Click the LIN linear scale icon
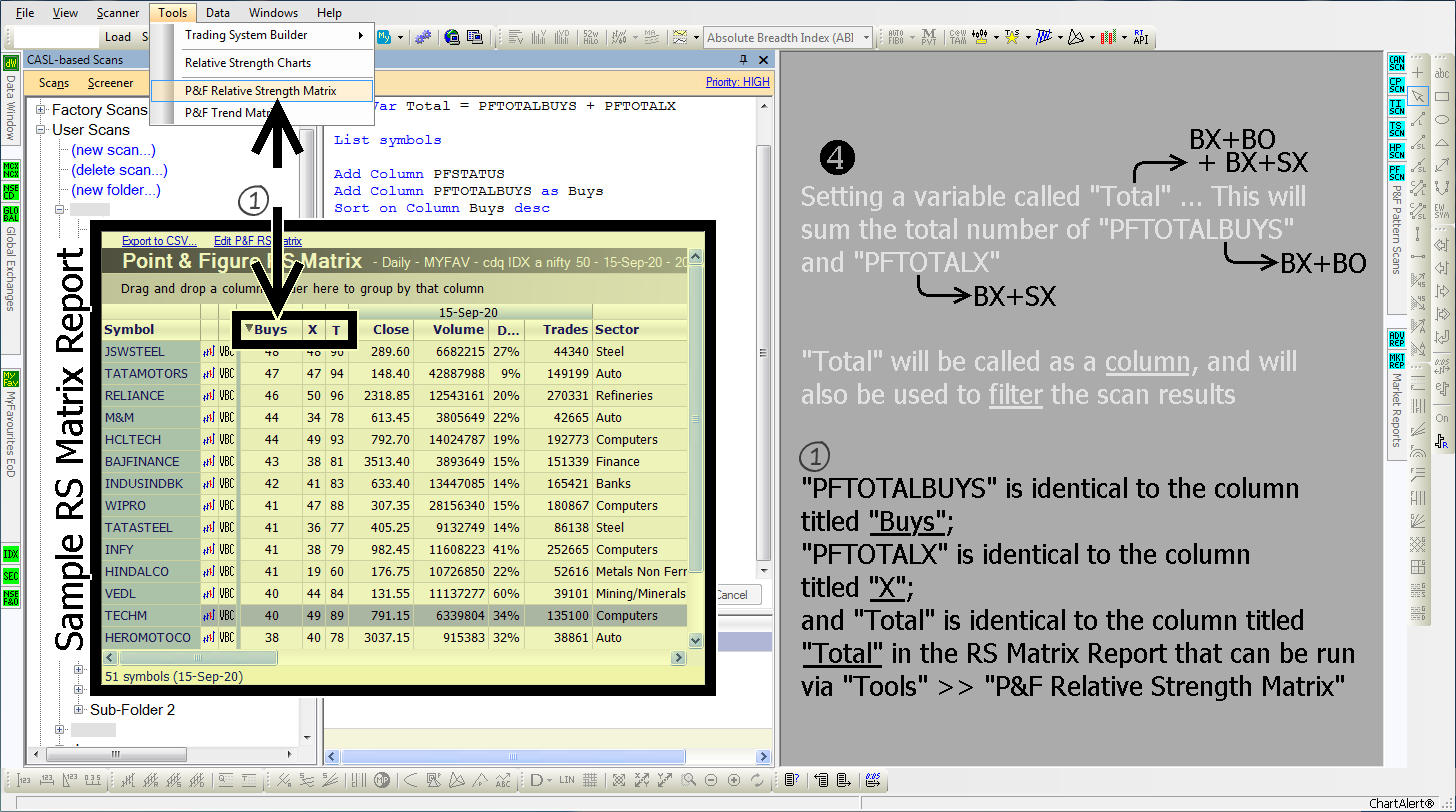Screen dimensions: 1456x812 [567, 780]
